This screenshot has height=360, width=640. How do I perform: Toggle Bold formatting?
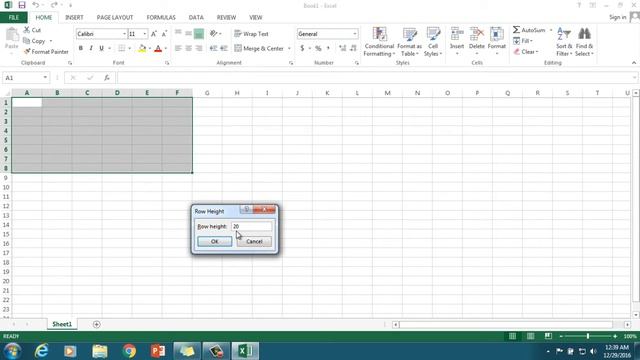[81, 48]
